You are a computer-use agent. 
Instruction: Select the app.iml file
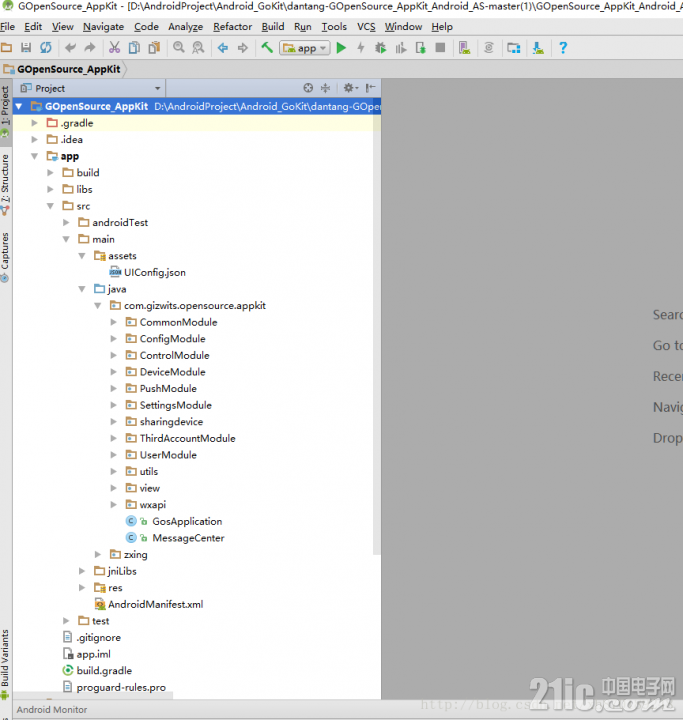click(x=87, y=654)
